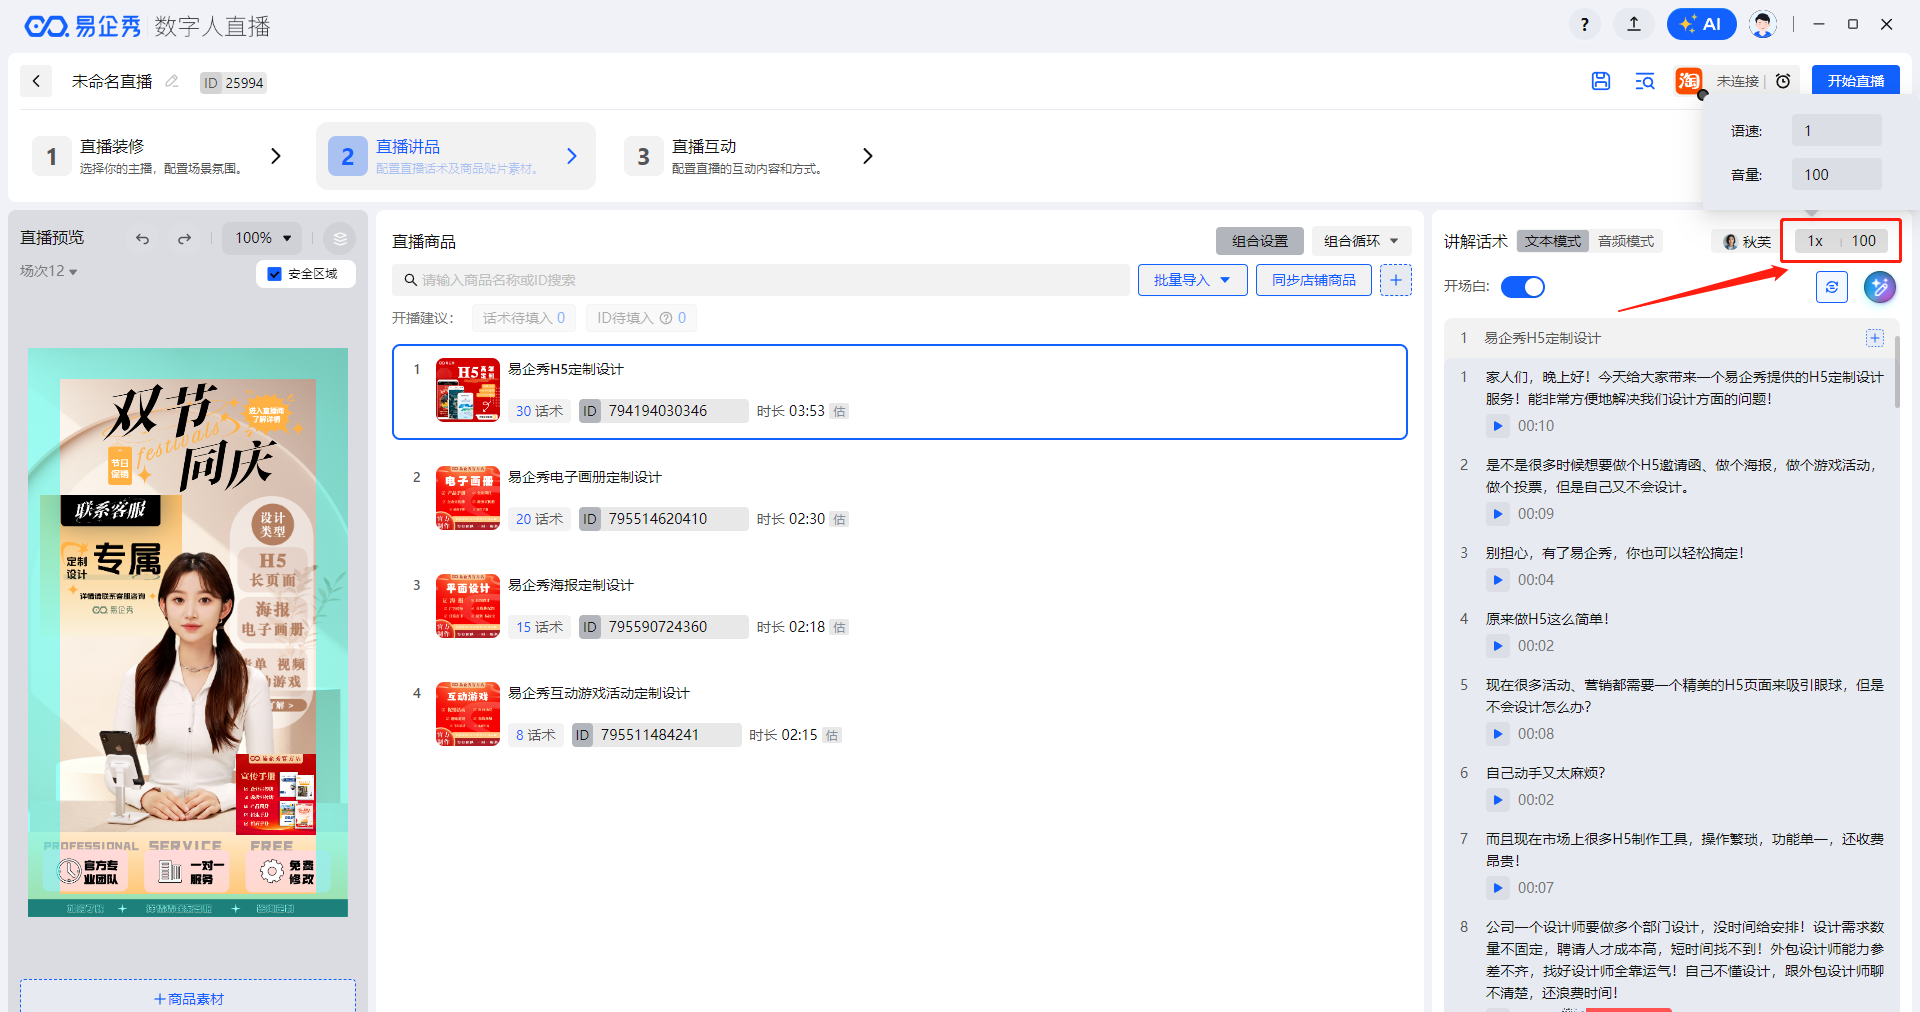The height and width of the screenshot is (1012, 1920).
Task: Click the upload icon in title bar
Action: (x=1634, y=24)
